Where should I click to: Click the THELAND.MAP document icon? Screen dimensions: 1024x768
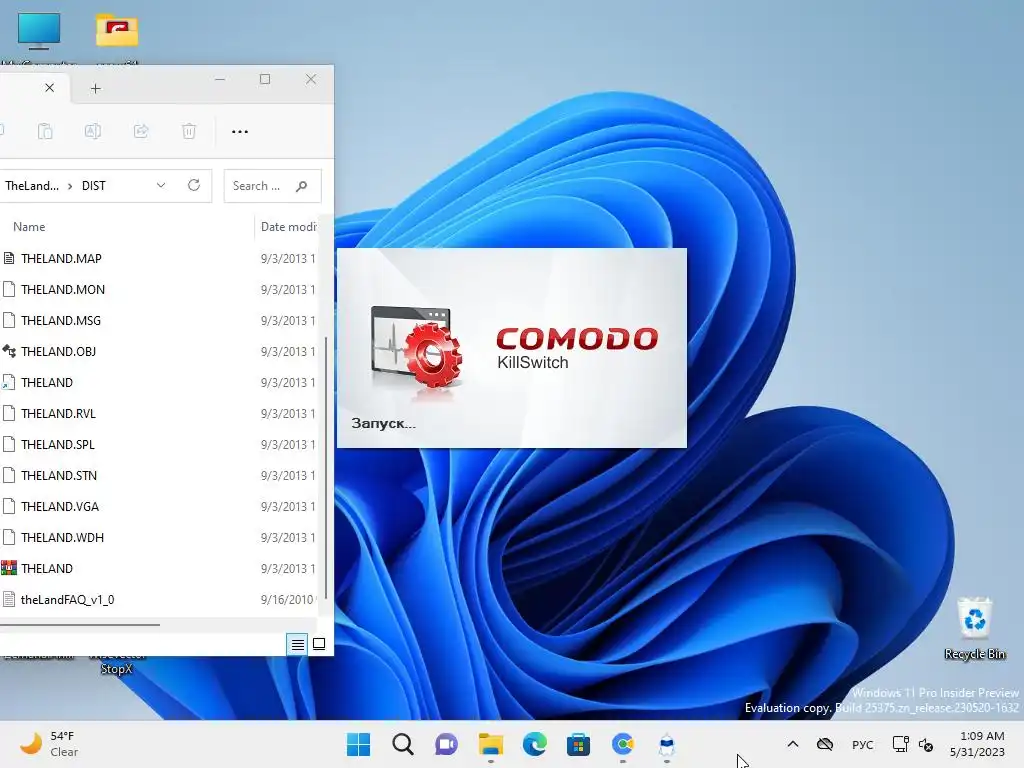coord(8,258)
